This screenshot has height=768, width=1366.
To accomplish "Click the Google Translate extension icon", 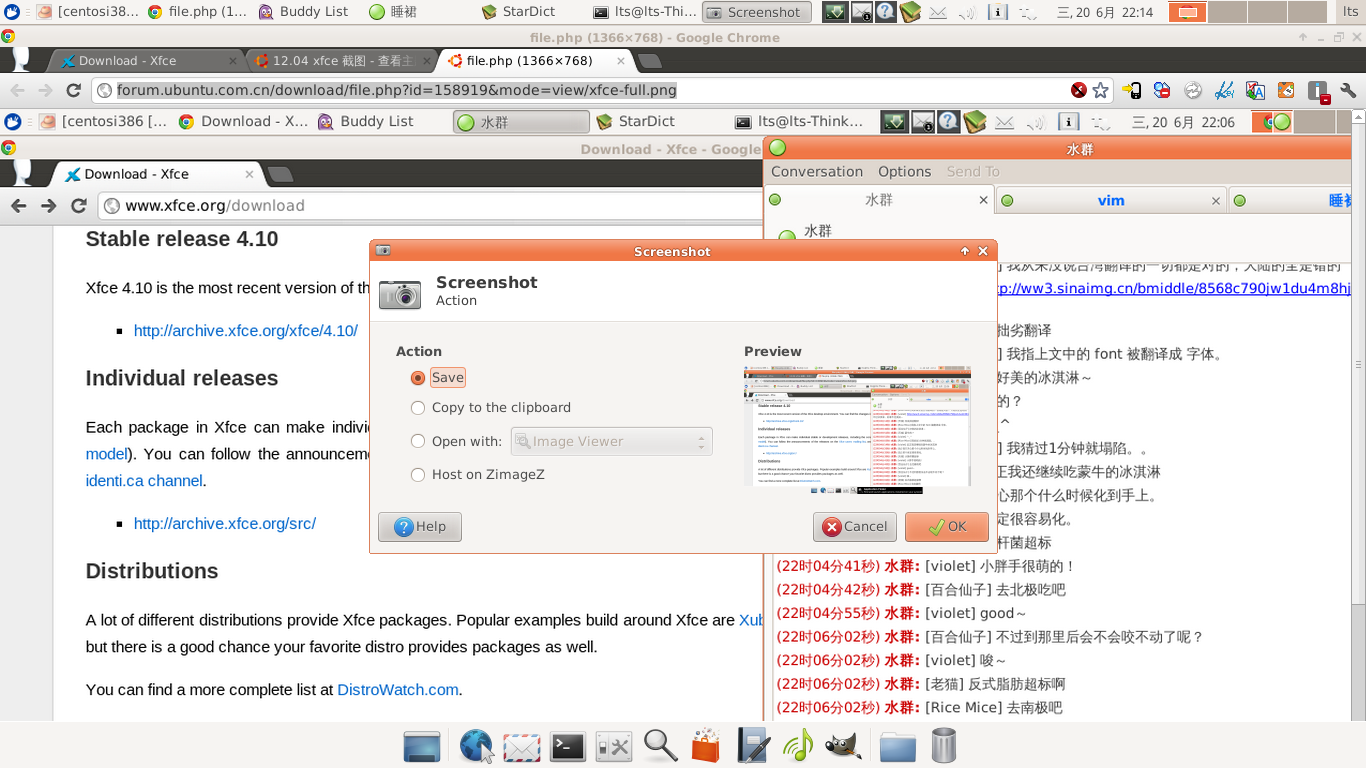I will pyautogui.click(x=1255, y=90).
